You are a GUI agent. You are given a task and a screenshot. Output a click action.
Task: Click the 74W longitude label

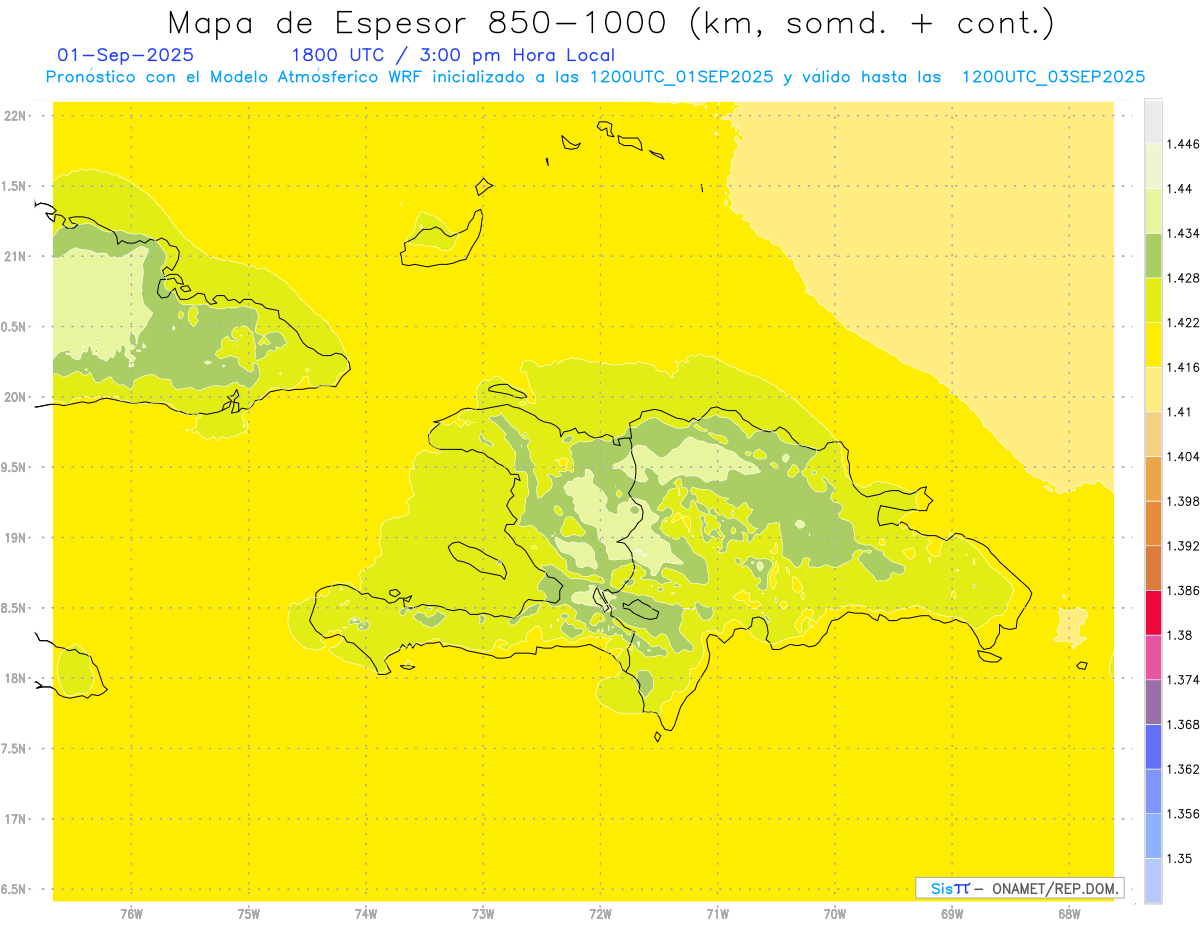pyautogui.click(x=366, y=913)
